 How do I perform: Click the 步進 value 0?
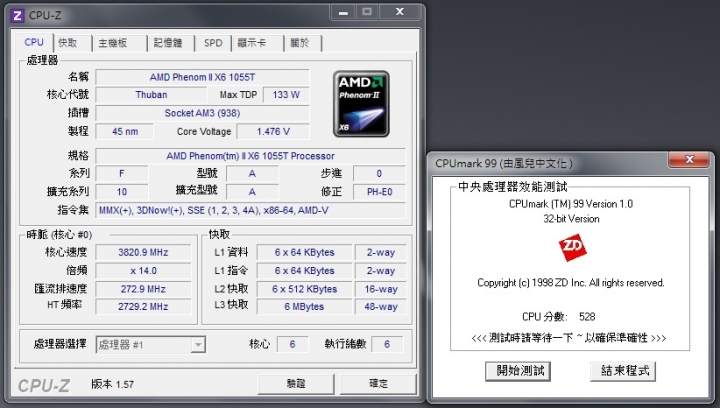(379, 174)
